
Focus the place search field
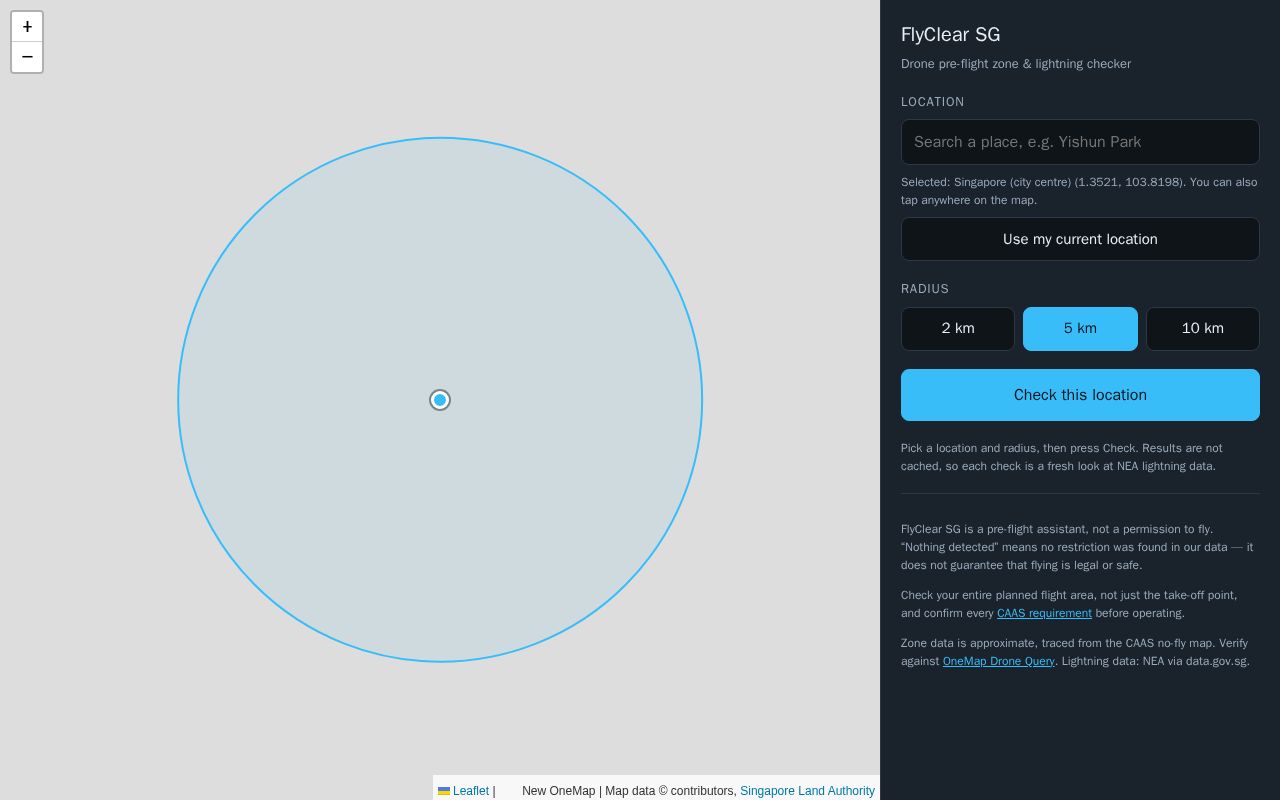pyautogui.click(x=1080, y=142)
